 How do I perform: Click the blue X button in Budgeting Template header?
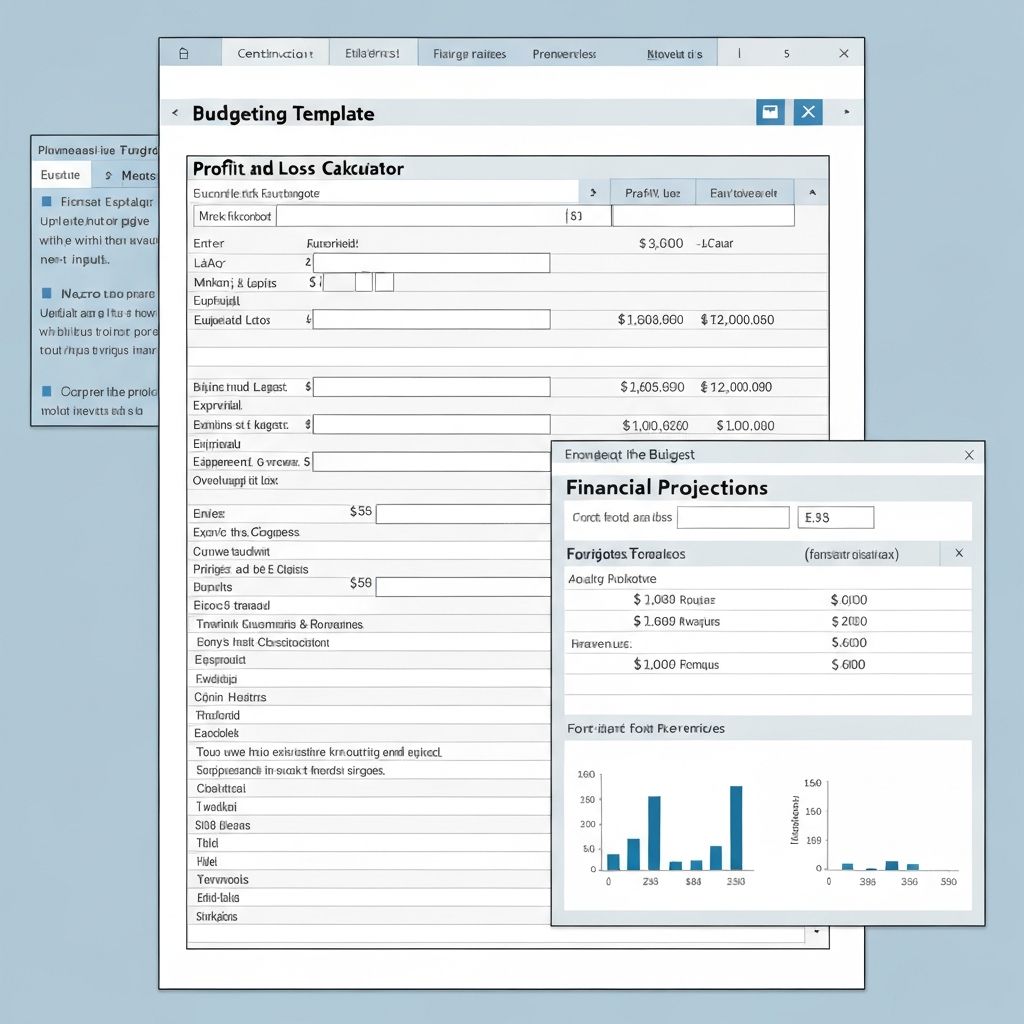point(808,112)
